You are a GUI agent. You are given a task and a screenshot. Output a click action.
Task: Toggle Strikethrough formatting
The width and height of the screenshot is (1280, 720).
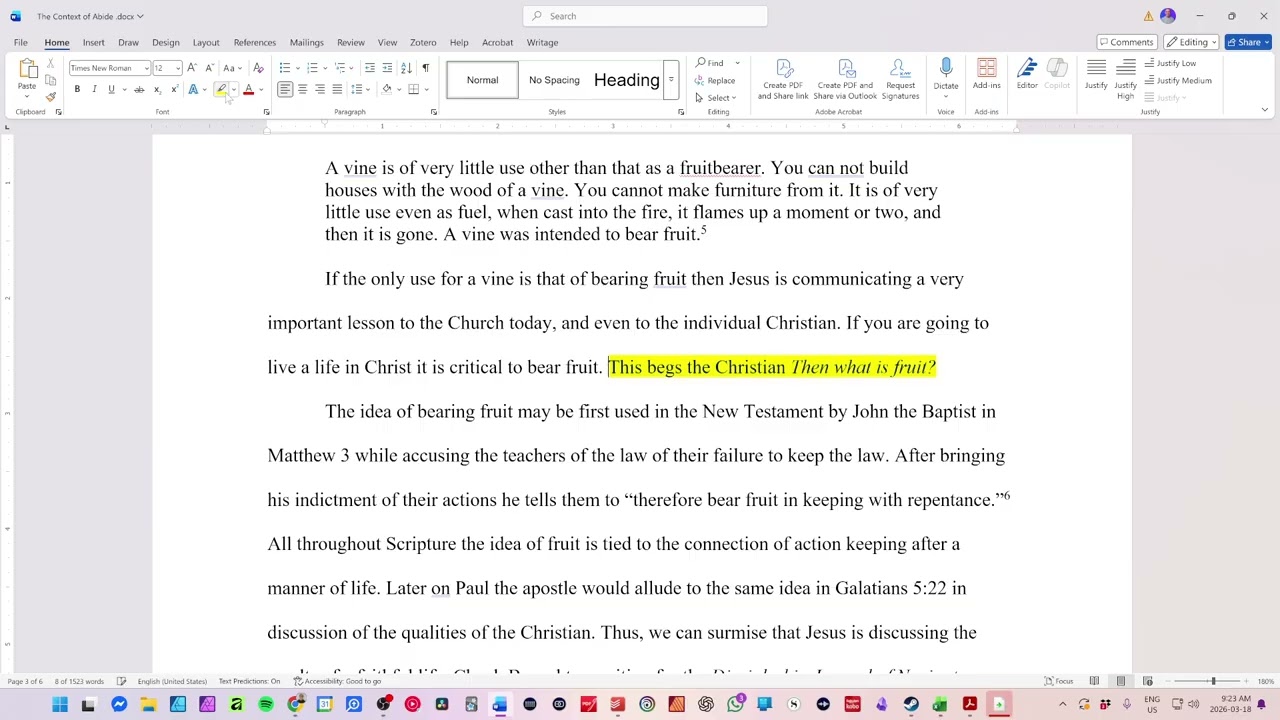[x=139, y=89]
